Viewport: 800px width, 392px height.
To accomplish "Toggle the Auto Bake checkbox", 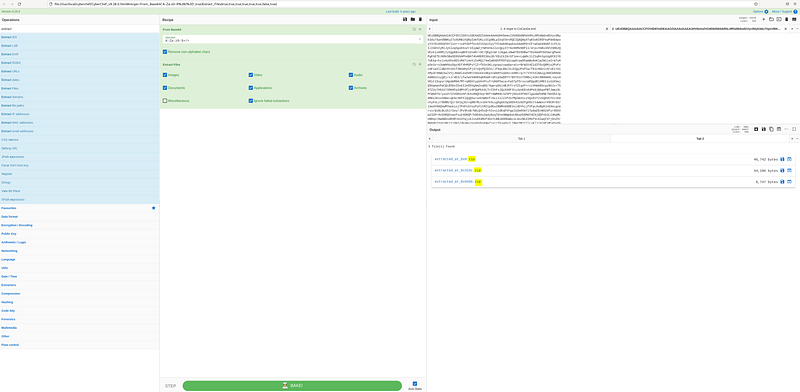I will pos(415,383).
